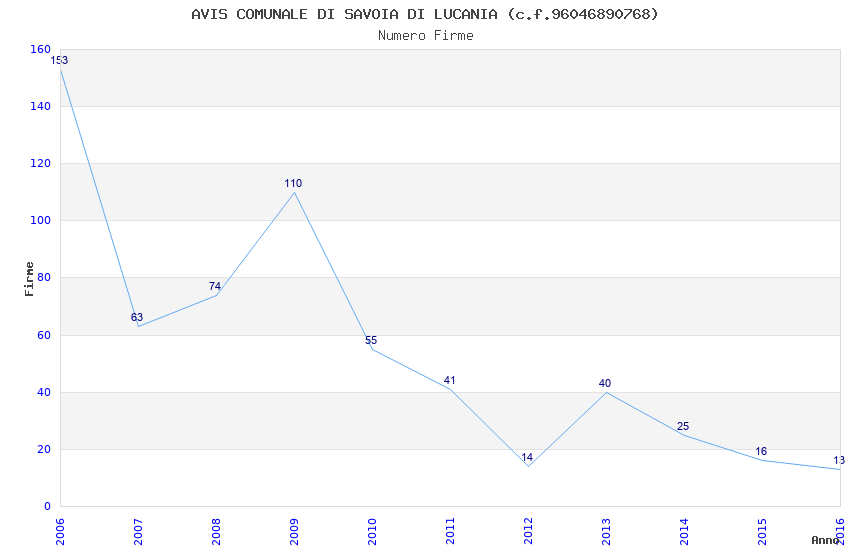Click the data label 55 for 2010
The width and height of the screenshot is (850, 550).
[x=371, y=340]
